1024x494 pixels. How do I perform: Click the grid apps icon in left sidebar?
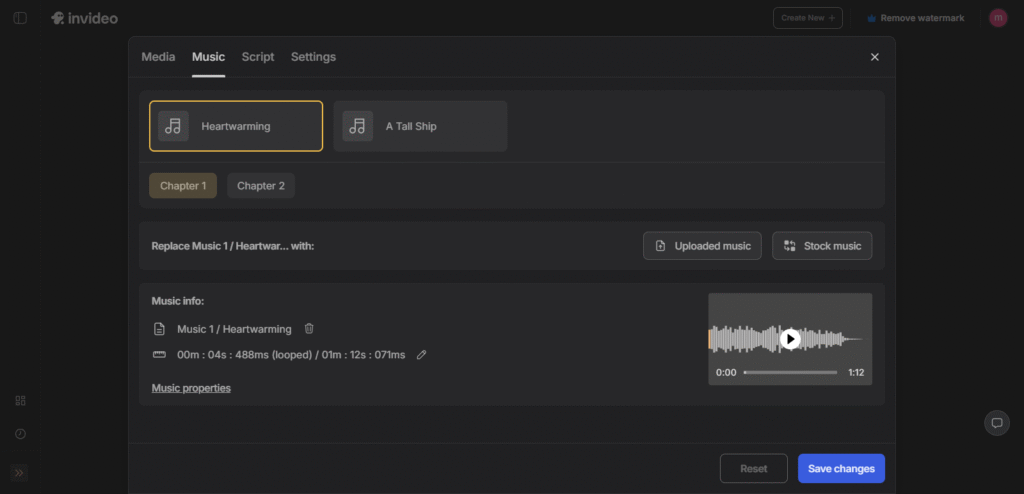tap(20, 401)
